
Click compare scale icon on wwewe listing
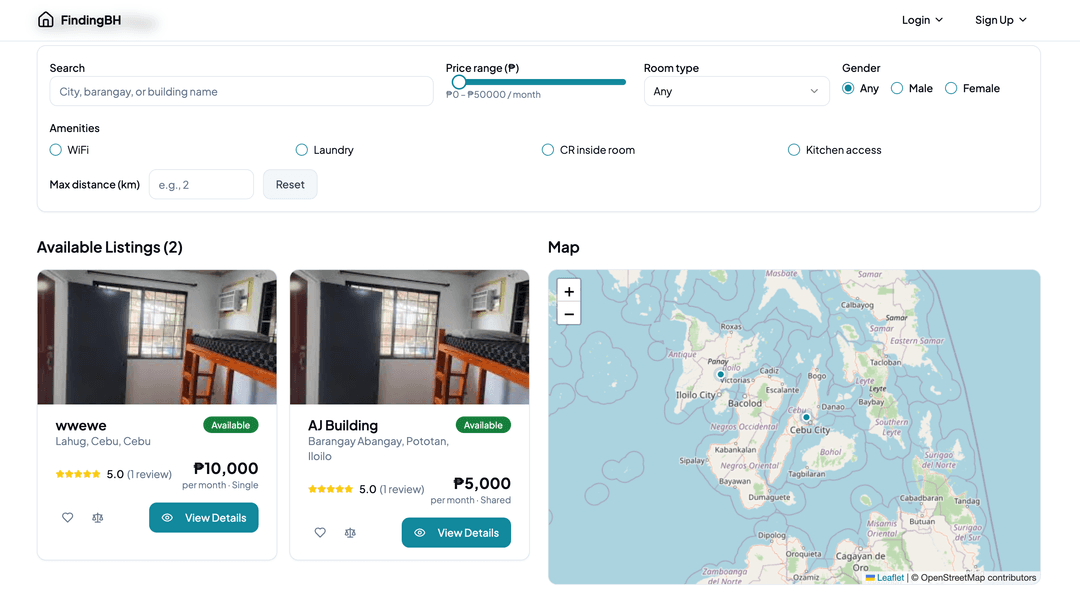tap(98, 518)
